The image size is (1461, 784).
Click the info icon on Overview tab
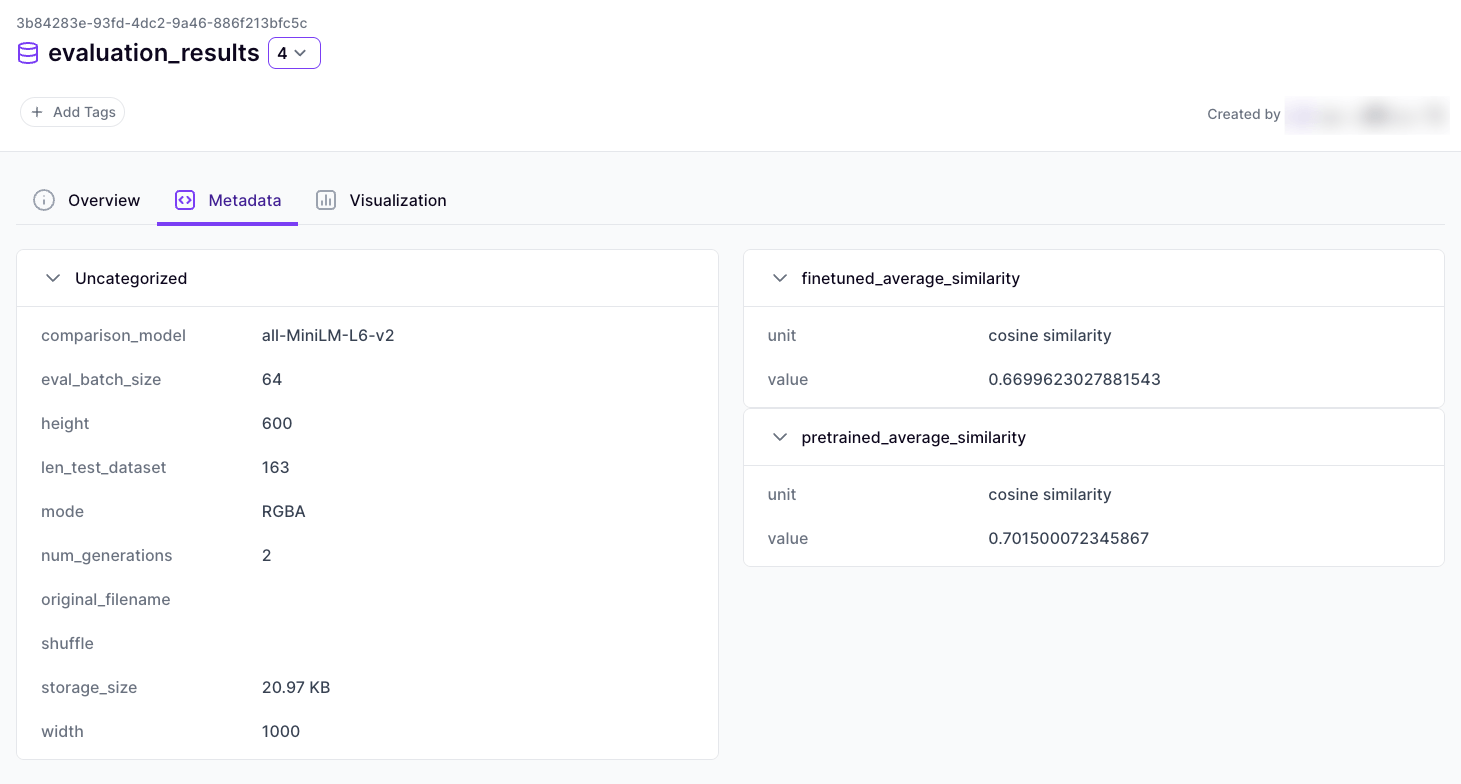point(44,200)
